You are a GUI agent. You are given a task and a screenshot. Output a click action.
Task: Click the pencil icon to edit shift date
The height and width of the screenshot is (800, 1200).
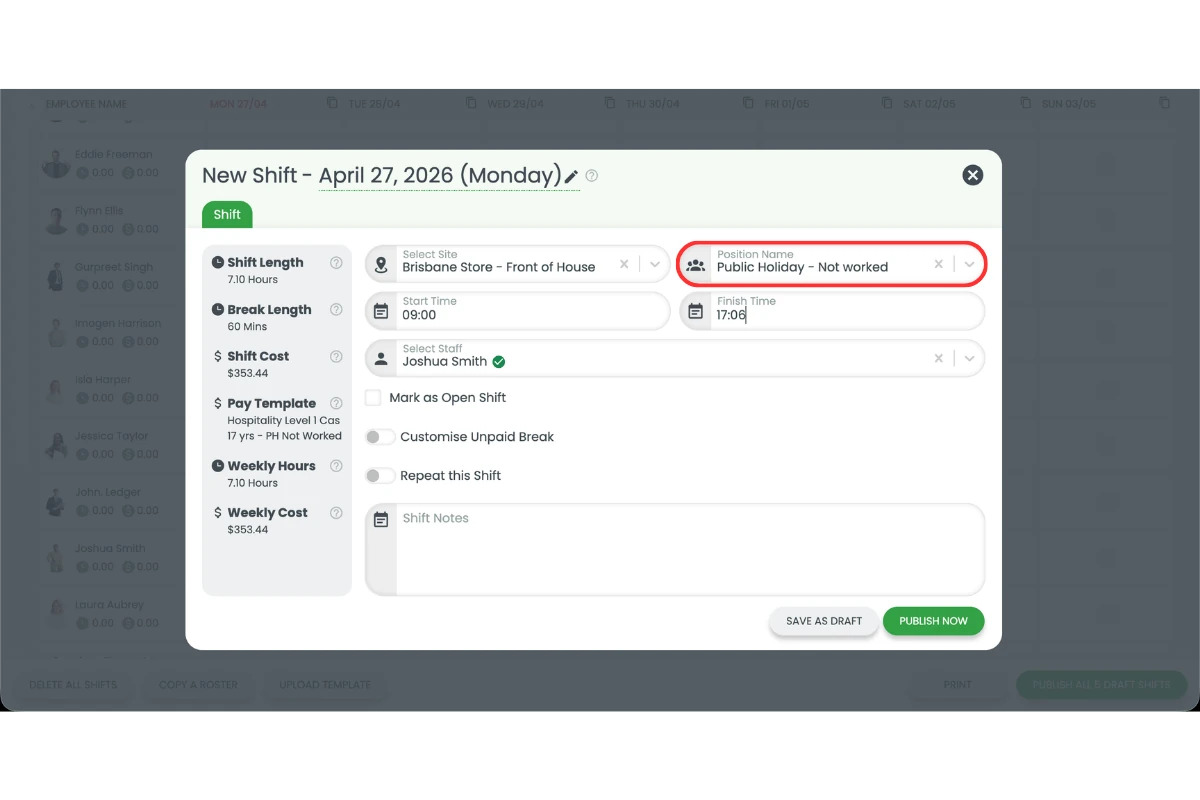571,177
